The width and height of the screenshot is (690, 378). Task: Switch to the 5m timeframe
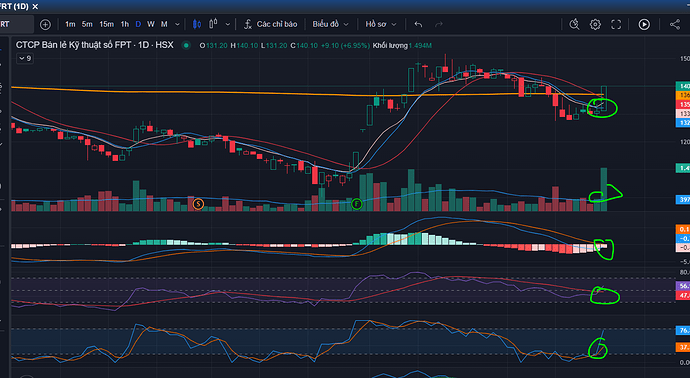pyautogui.click(x=87, y=24)
